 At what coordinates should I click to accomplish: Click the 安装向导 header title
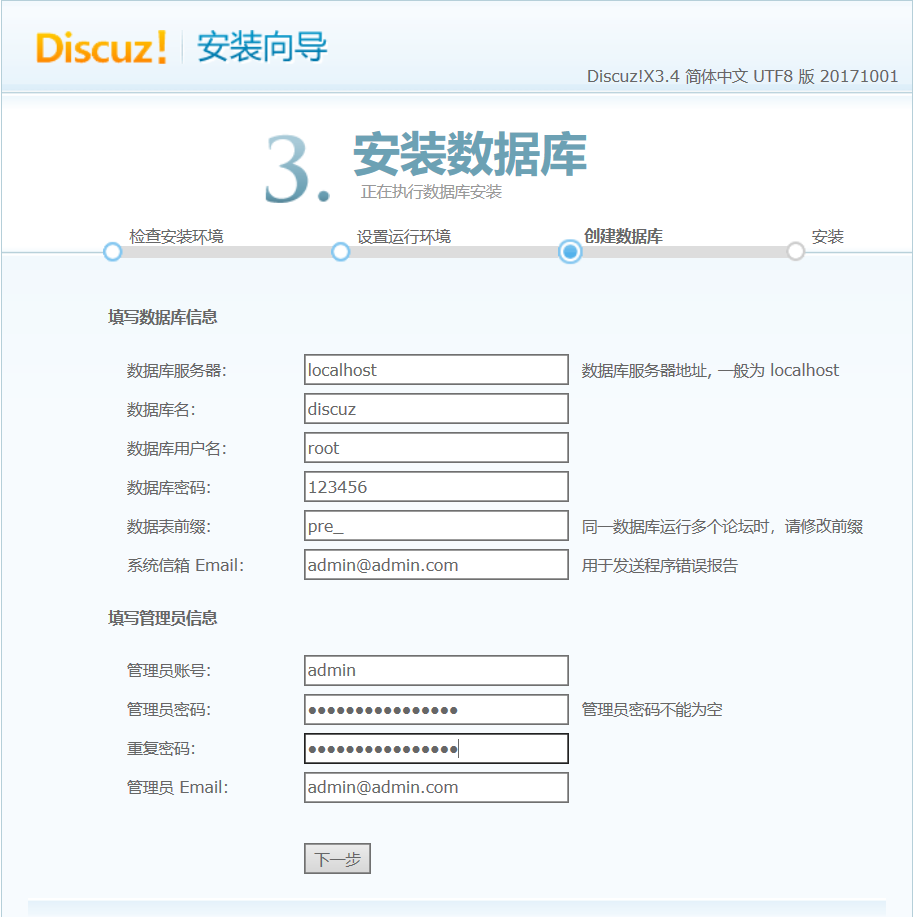[x=262, y=47]
